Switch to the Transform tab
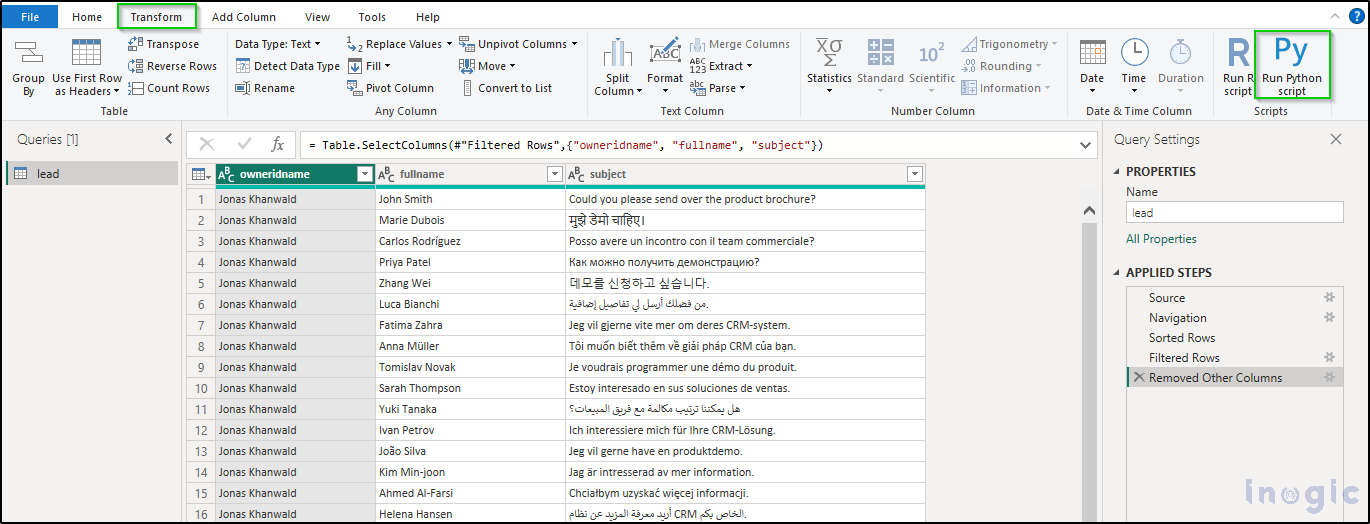The image size is (1370, 524). coord(156,17)
